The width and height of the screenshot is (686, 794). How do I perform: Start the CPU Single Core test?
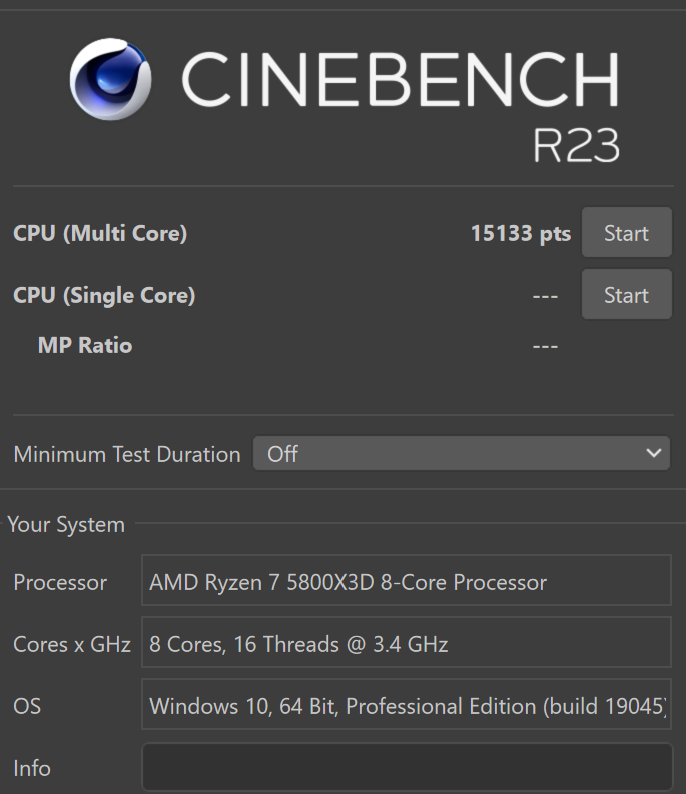(x=626, y=295)
